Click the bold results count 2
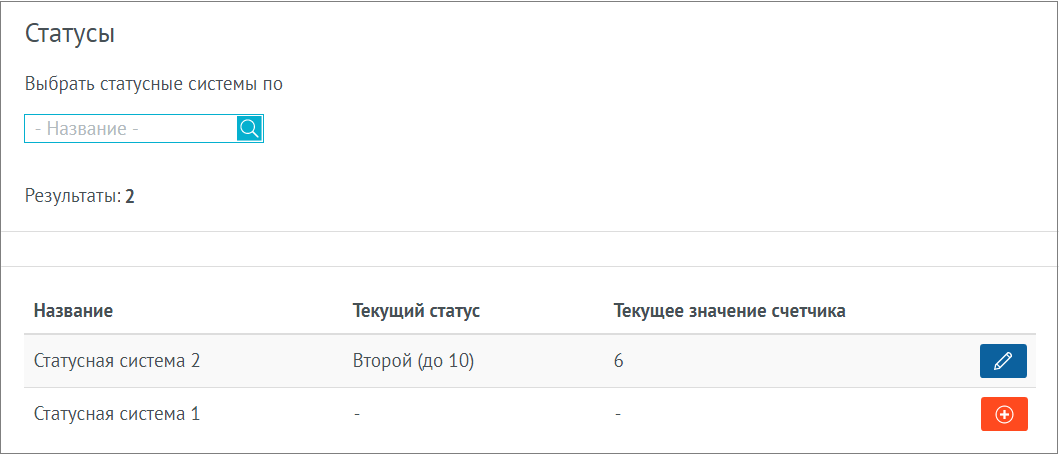Image resolution: width=1059 pixels, height=455 pixels. pyautogui.click(x=130, y=197)
